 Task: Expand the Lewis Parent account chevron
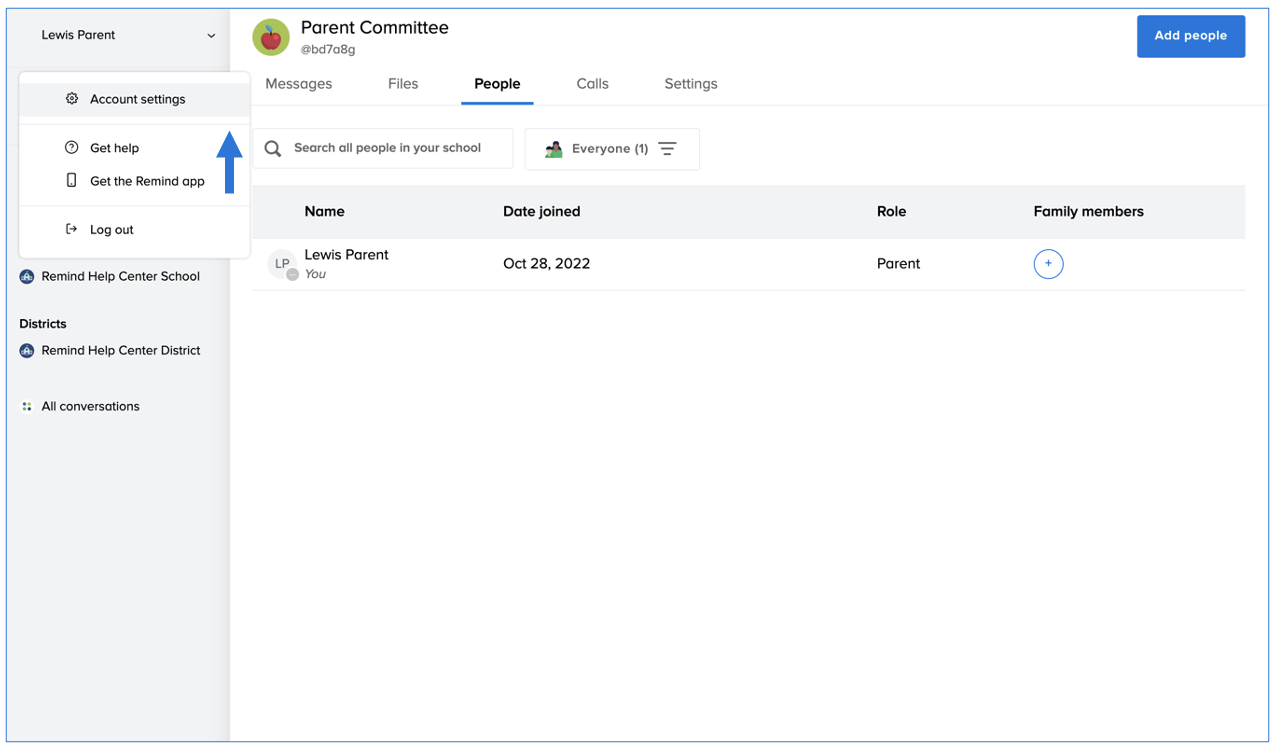(211, 36)
